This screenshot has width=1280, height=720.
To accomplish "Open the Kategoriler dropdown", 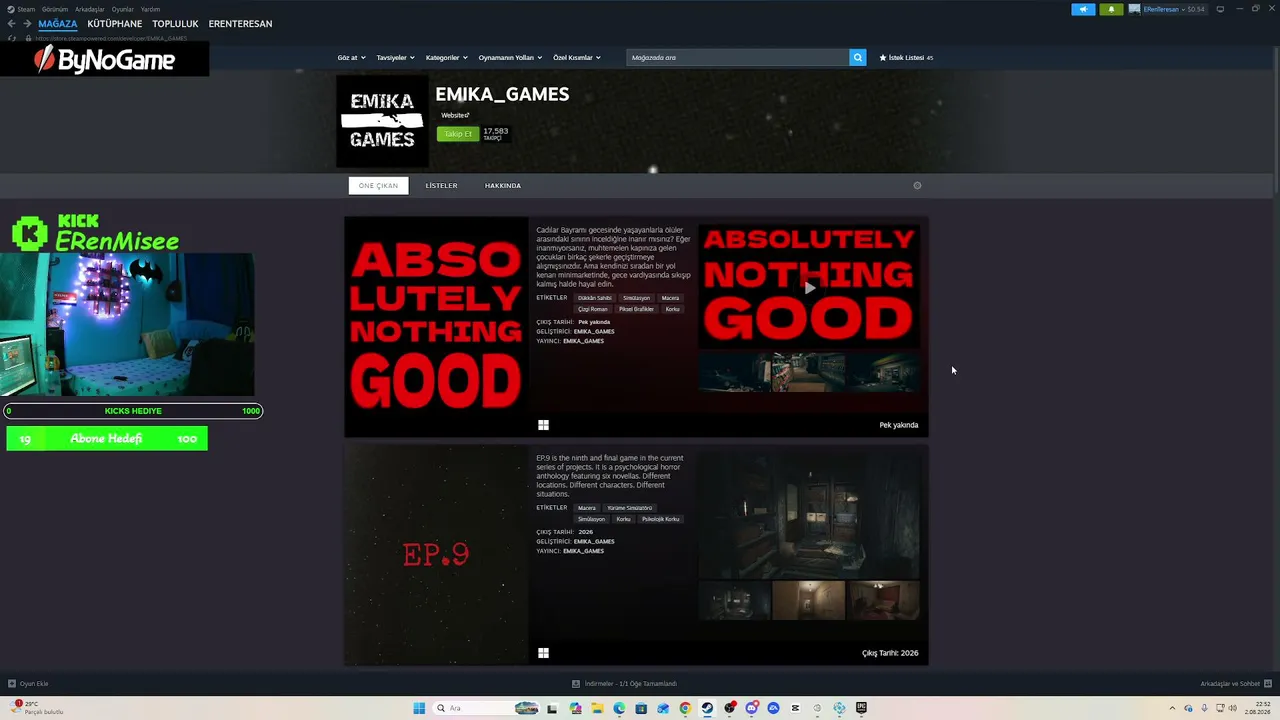I will [446, 58].
